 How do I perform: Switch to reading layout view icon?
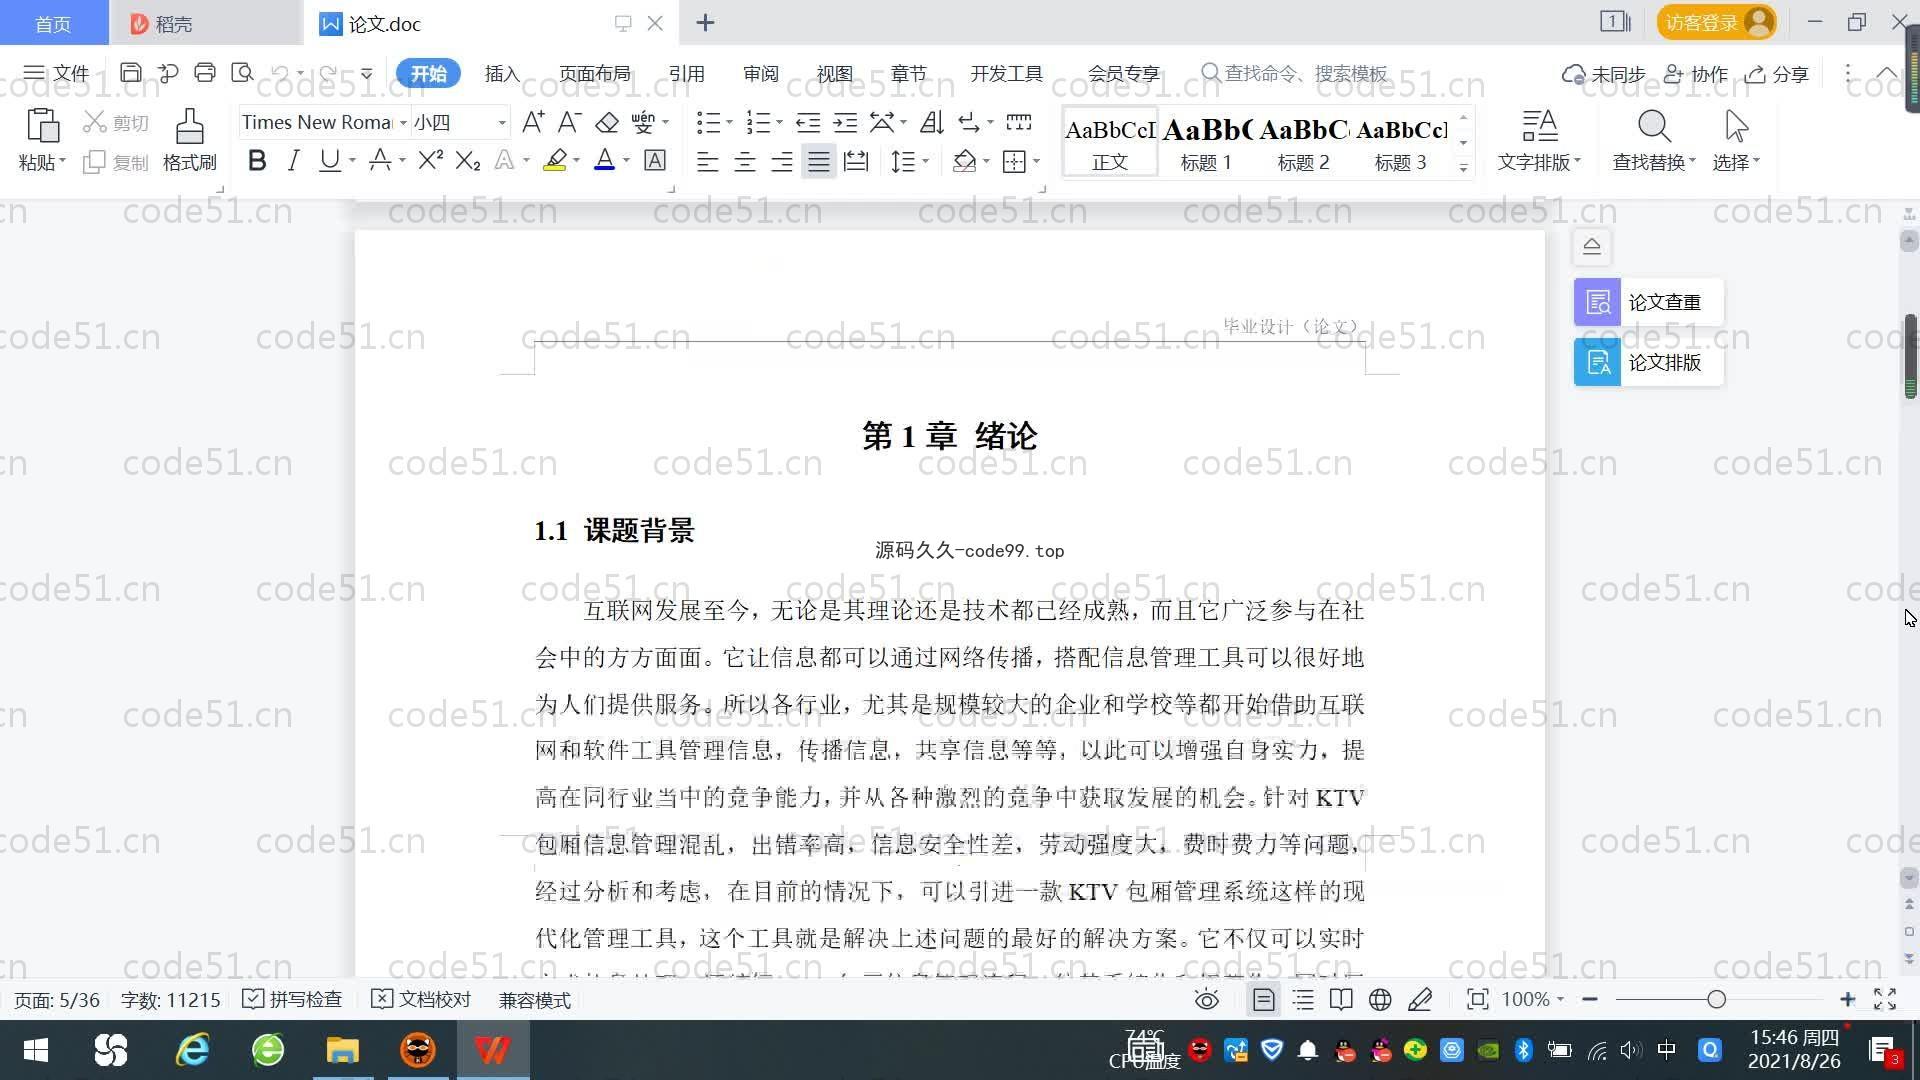1341,999
